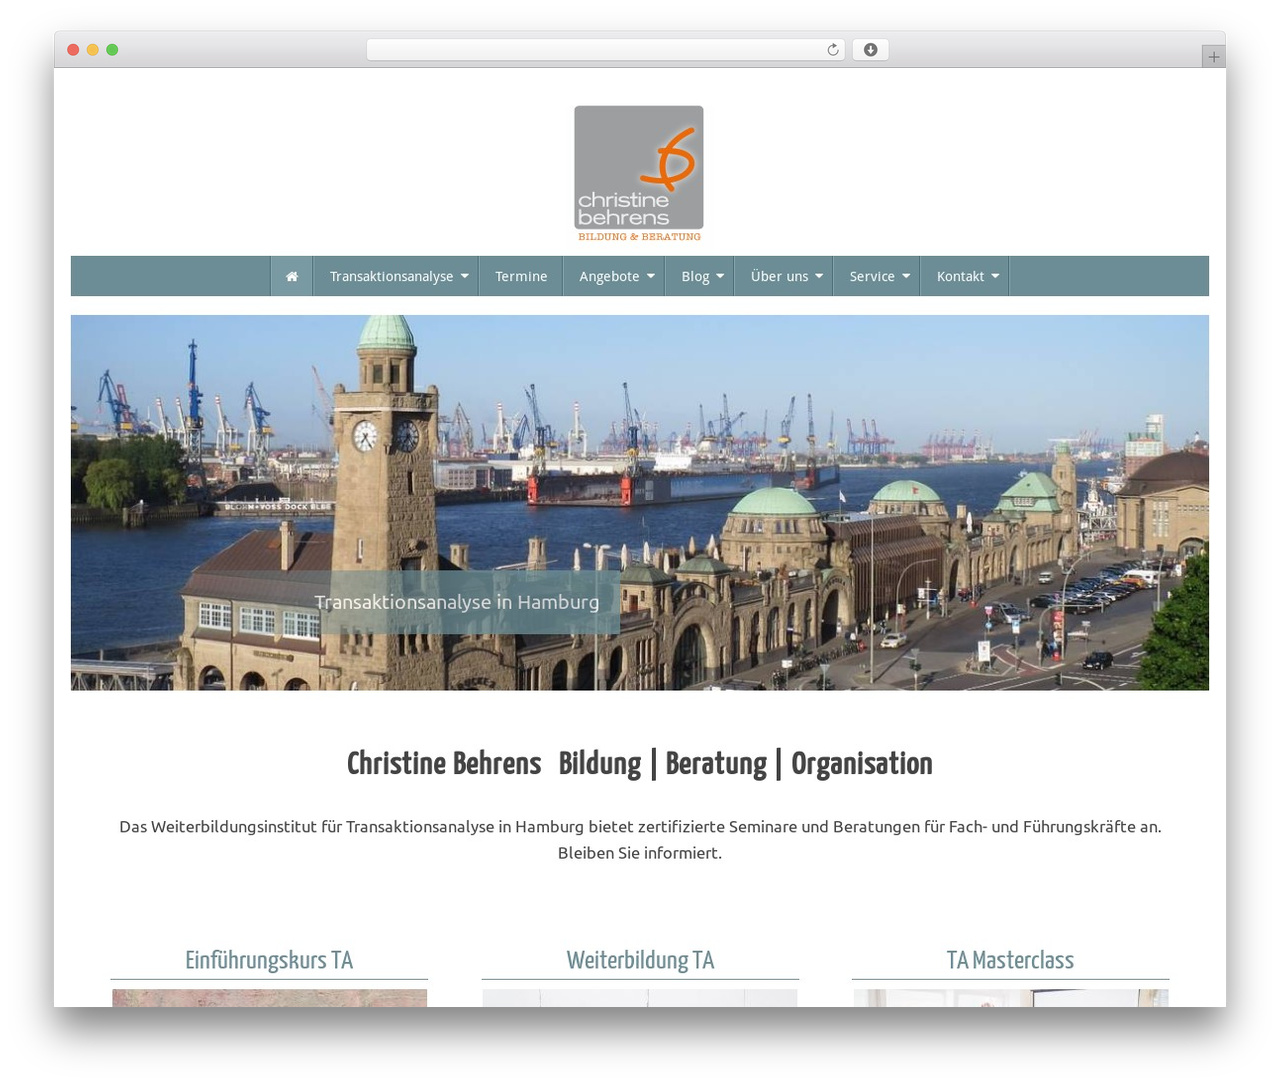Open the Weiterbildung TA heading link
Image resolution: width=1280 pixels, height=1084 pixels.
tap(640, 960)
